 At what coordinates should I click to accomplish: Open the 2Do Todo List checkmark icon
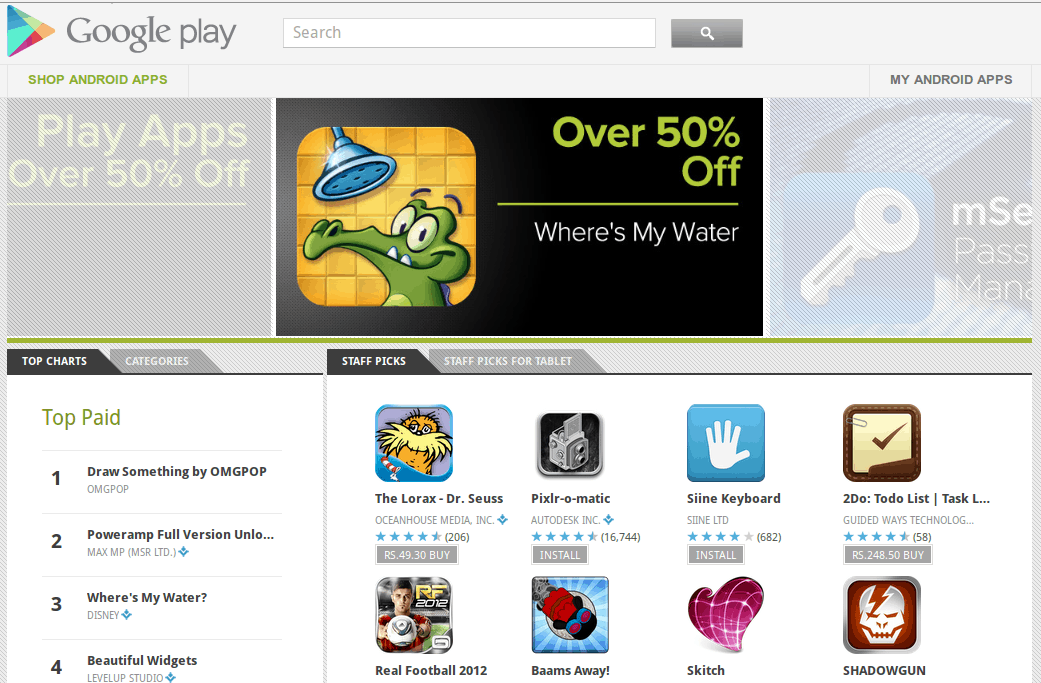tap(882, 443)
